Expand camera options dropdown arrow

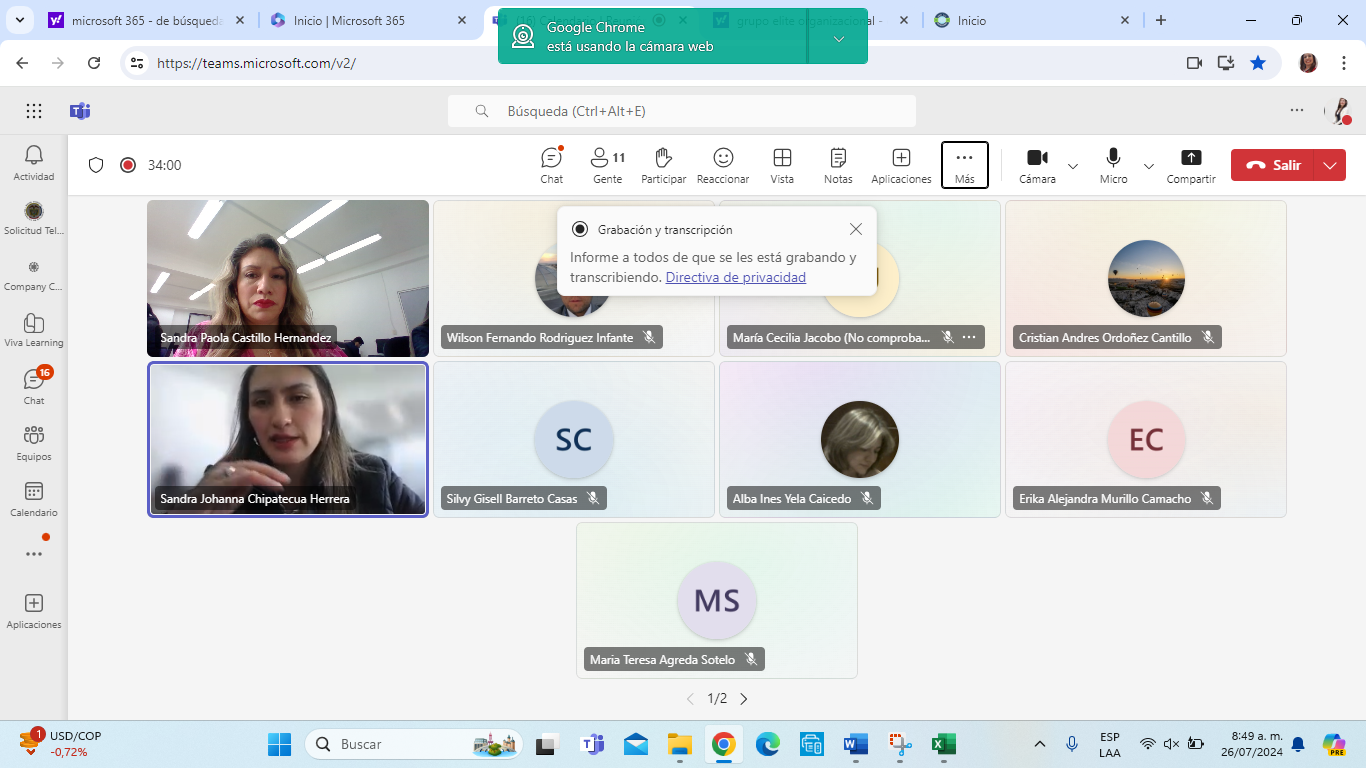[x=1073, y=166]
